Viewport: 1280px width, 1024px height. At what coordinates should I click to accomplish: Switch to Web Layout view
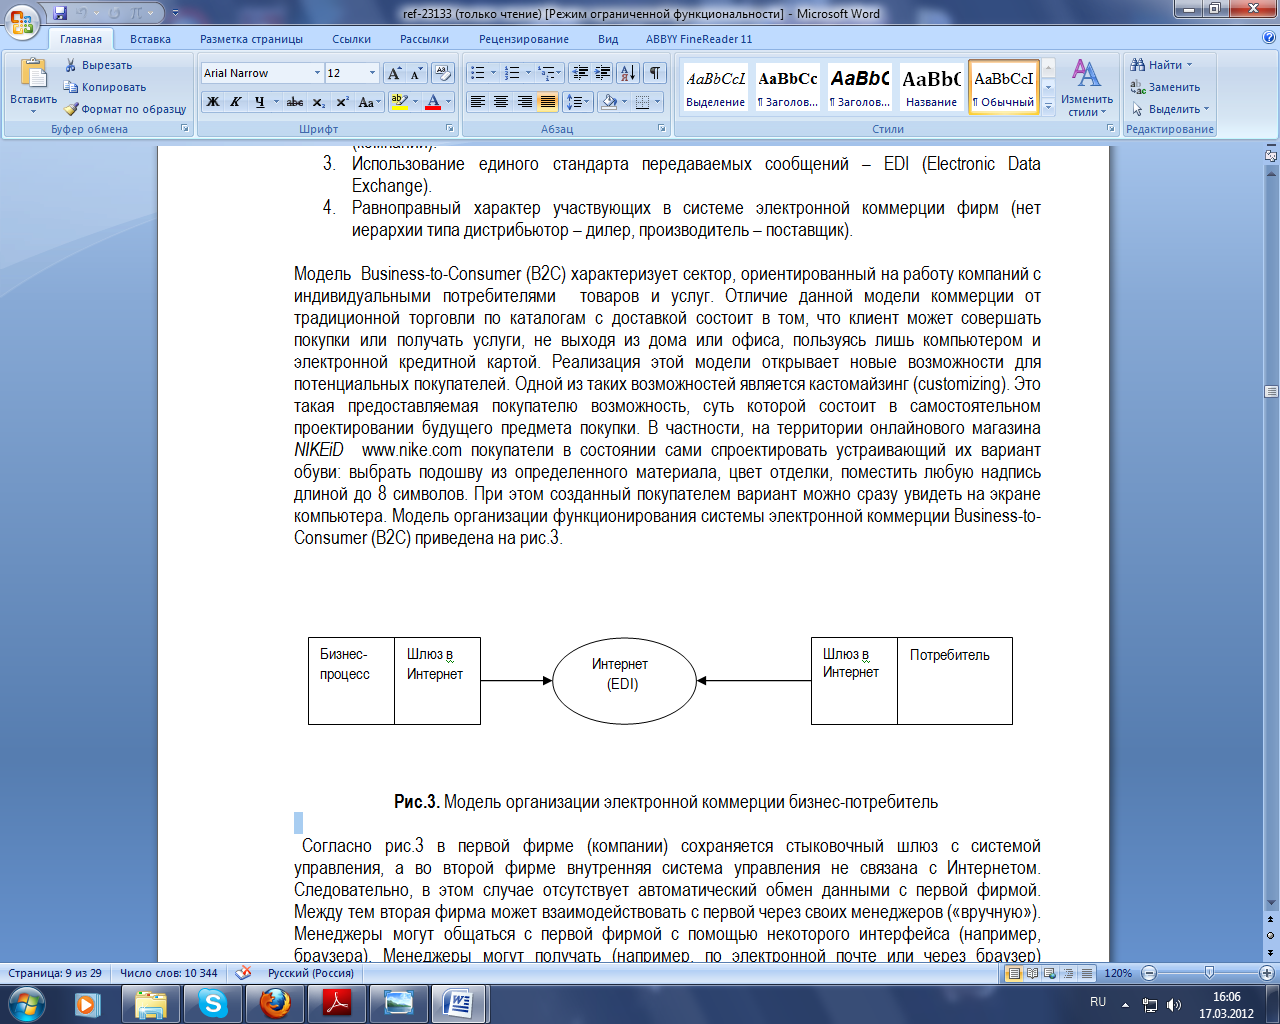coord(1050,973)
